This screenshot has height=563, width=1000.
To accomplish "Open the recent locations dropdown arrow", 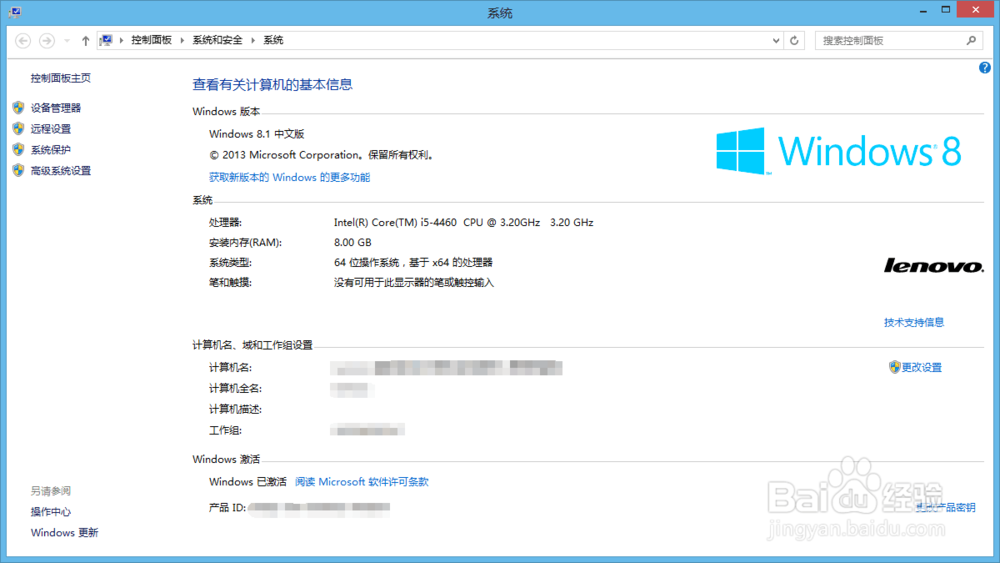I will [67, 41].
